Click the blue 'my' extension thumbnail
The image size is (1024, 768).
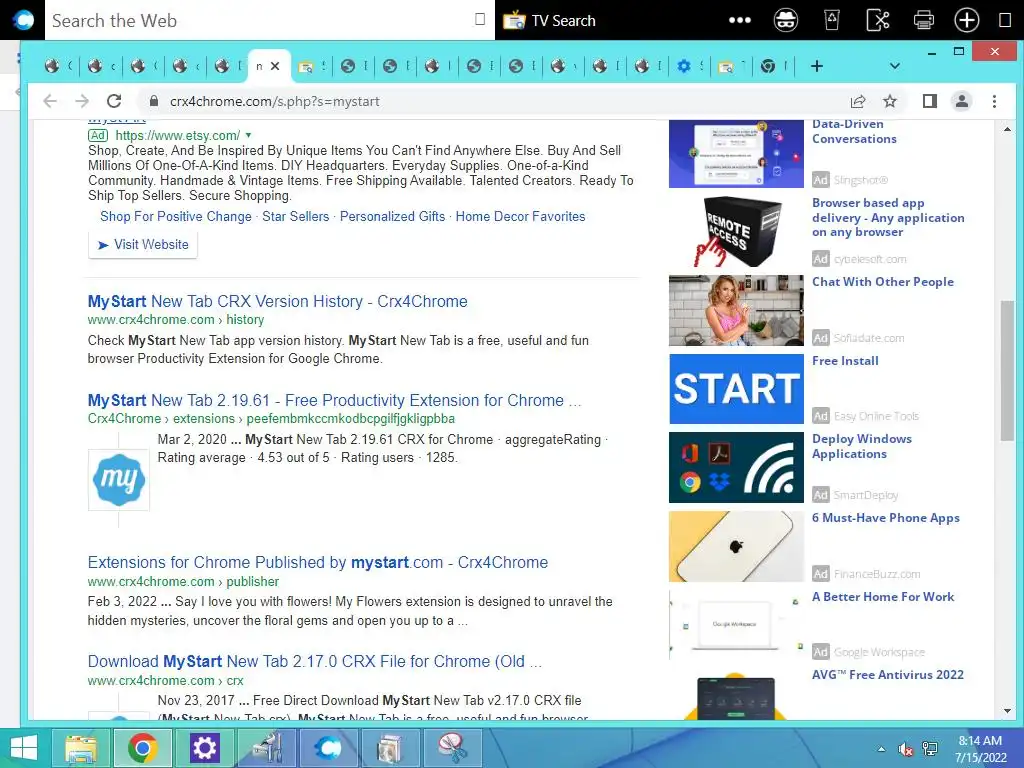119,479
